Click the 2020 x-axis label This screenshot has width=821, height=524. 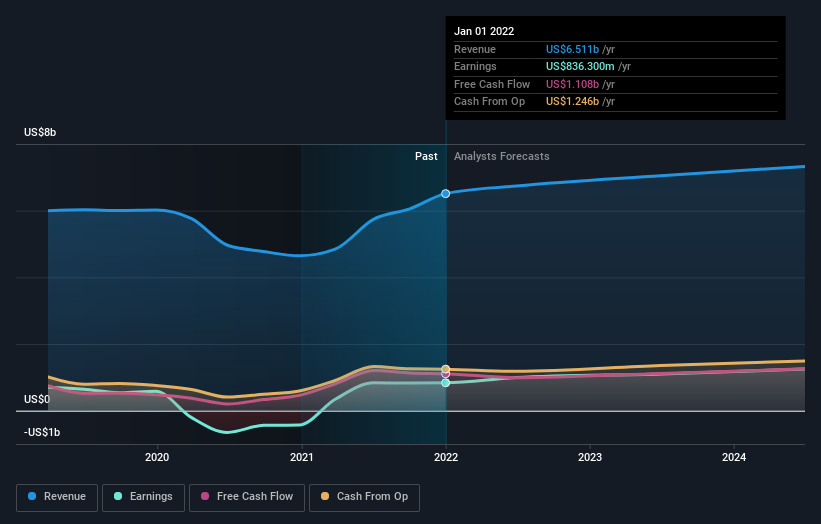pos(157,457)
